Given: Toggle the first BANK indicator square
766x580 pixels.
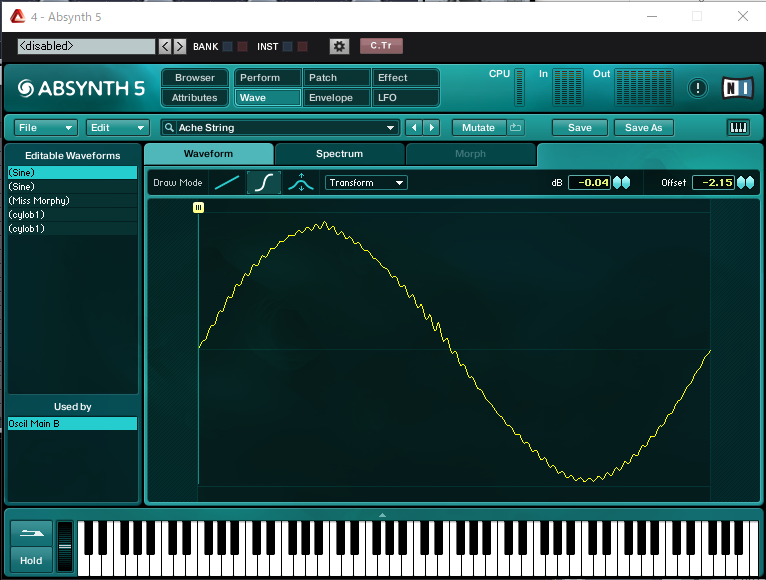Looking at the screenshot, I should coord(228,46).
